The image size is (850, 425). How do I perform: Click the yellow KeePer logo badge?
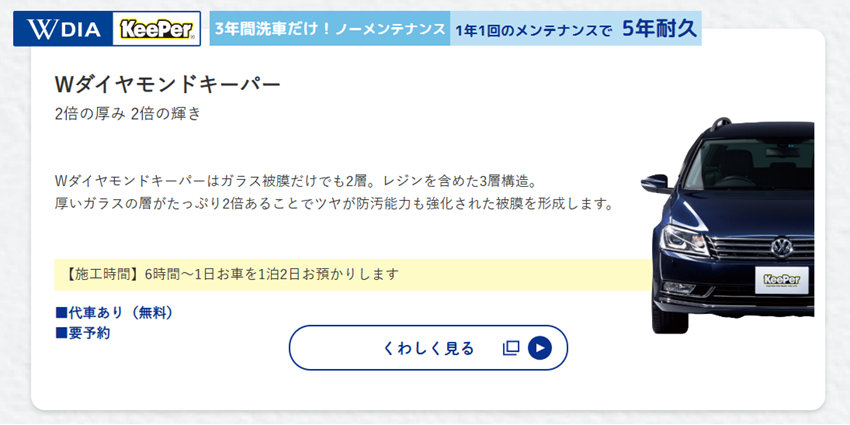[156, 29]
